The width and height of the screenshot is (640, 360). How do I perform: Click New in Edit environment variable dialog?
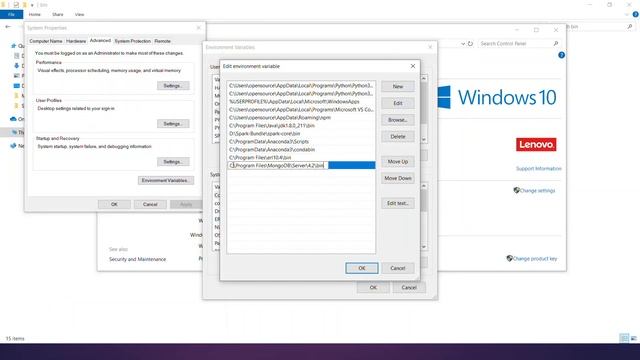point(398,87)
